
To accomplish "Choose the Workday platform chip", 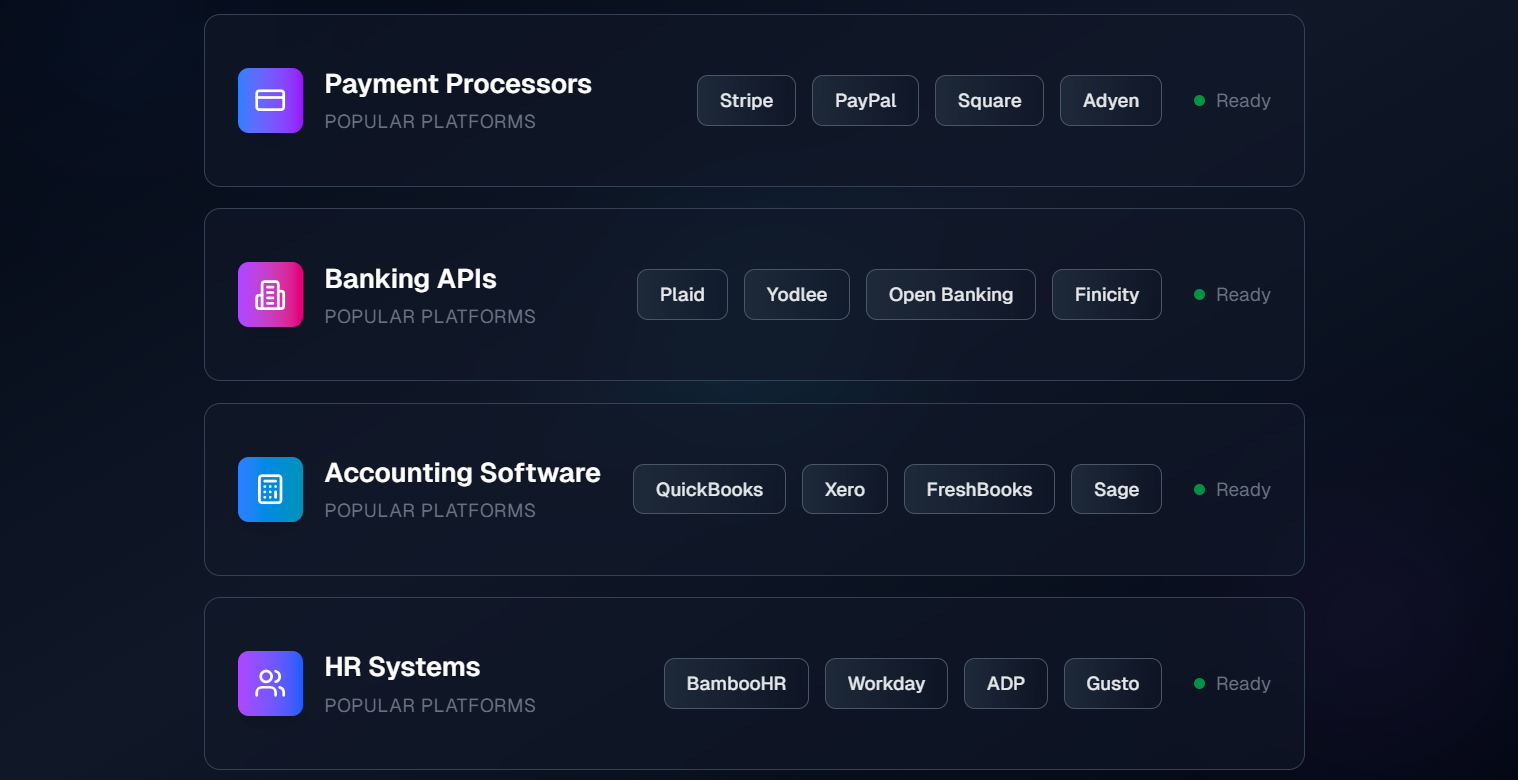I will pyautogui.click(x=886, y=683).
